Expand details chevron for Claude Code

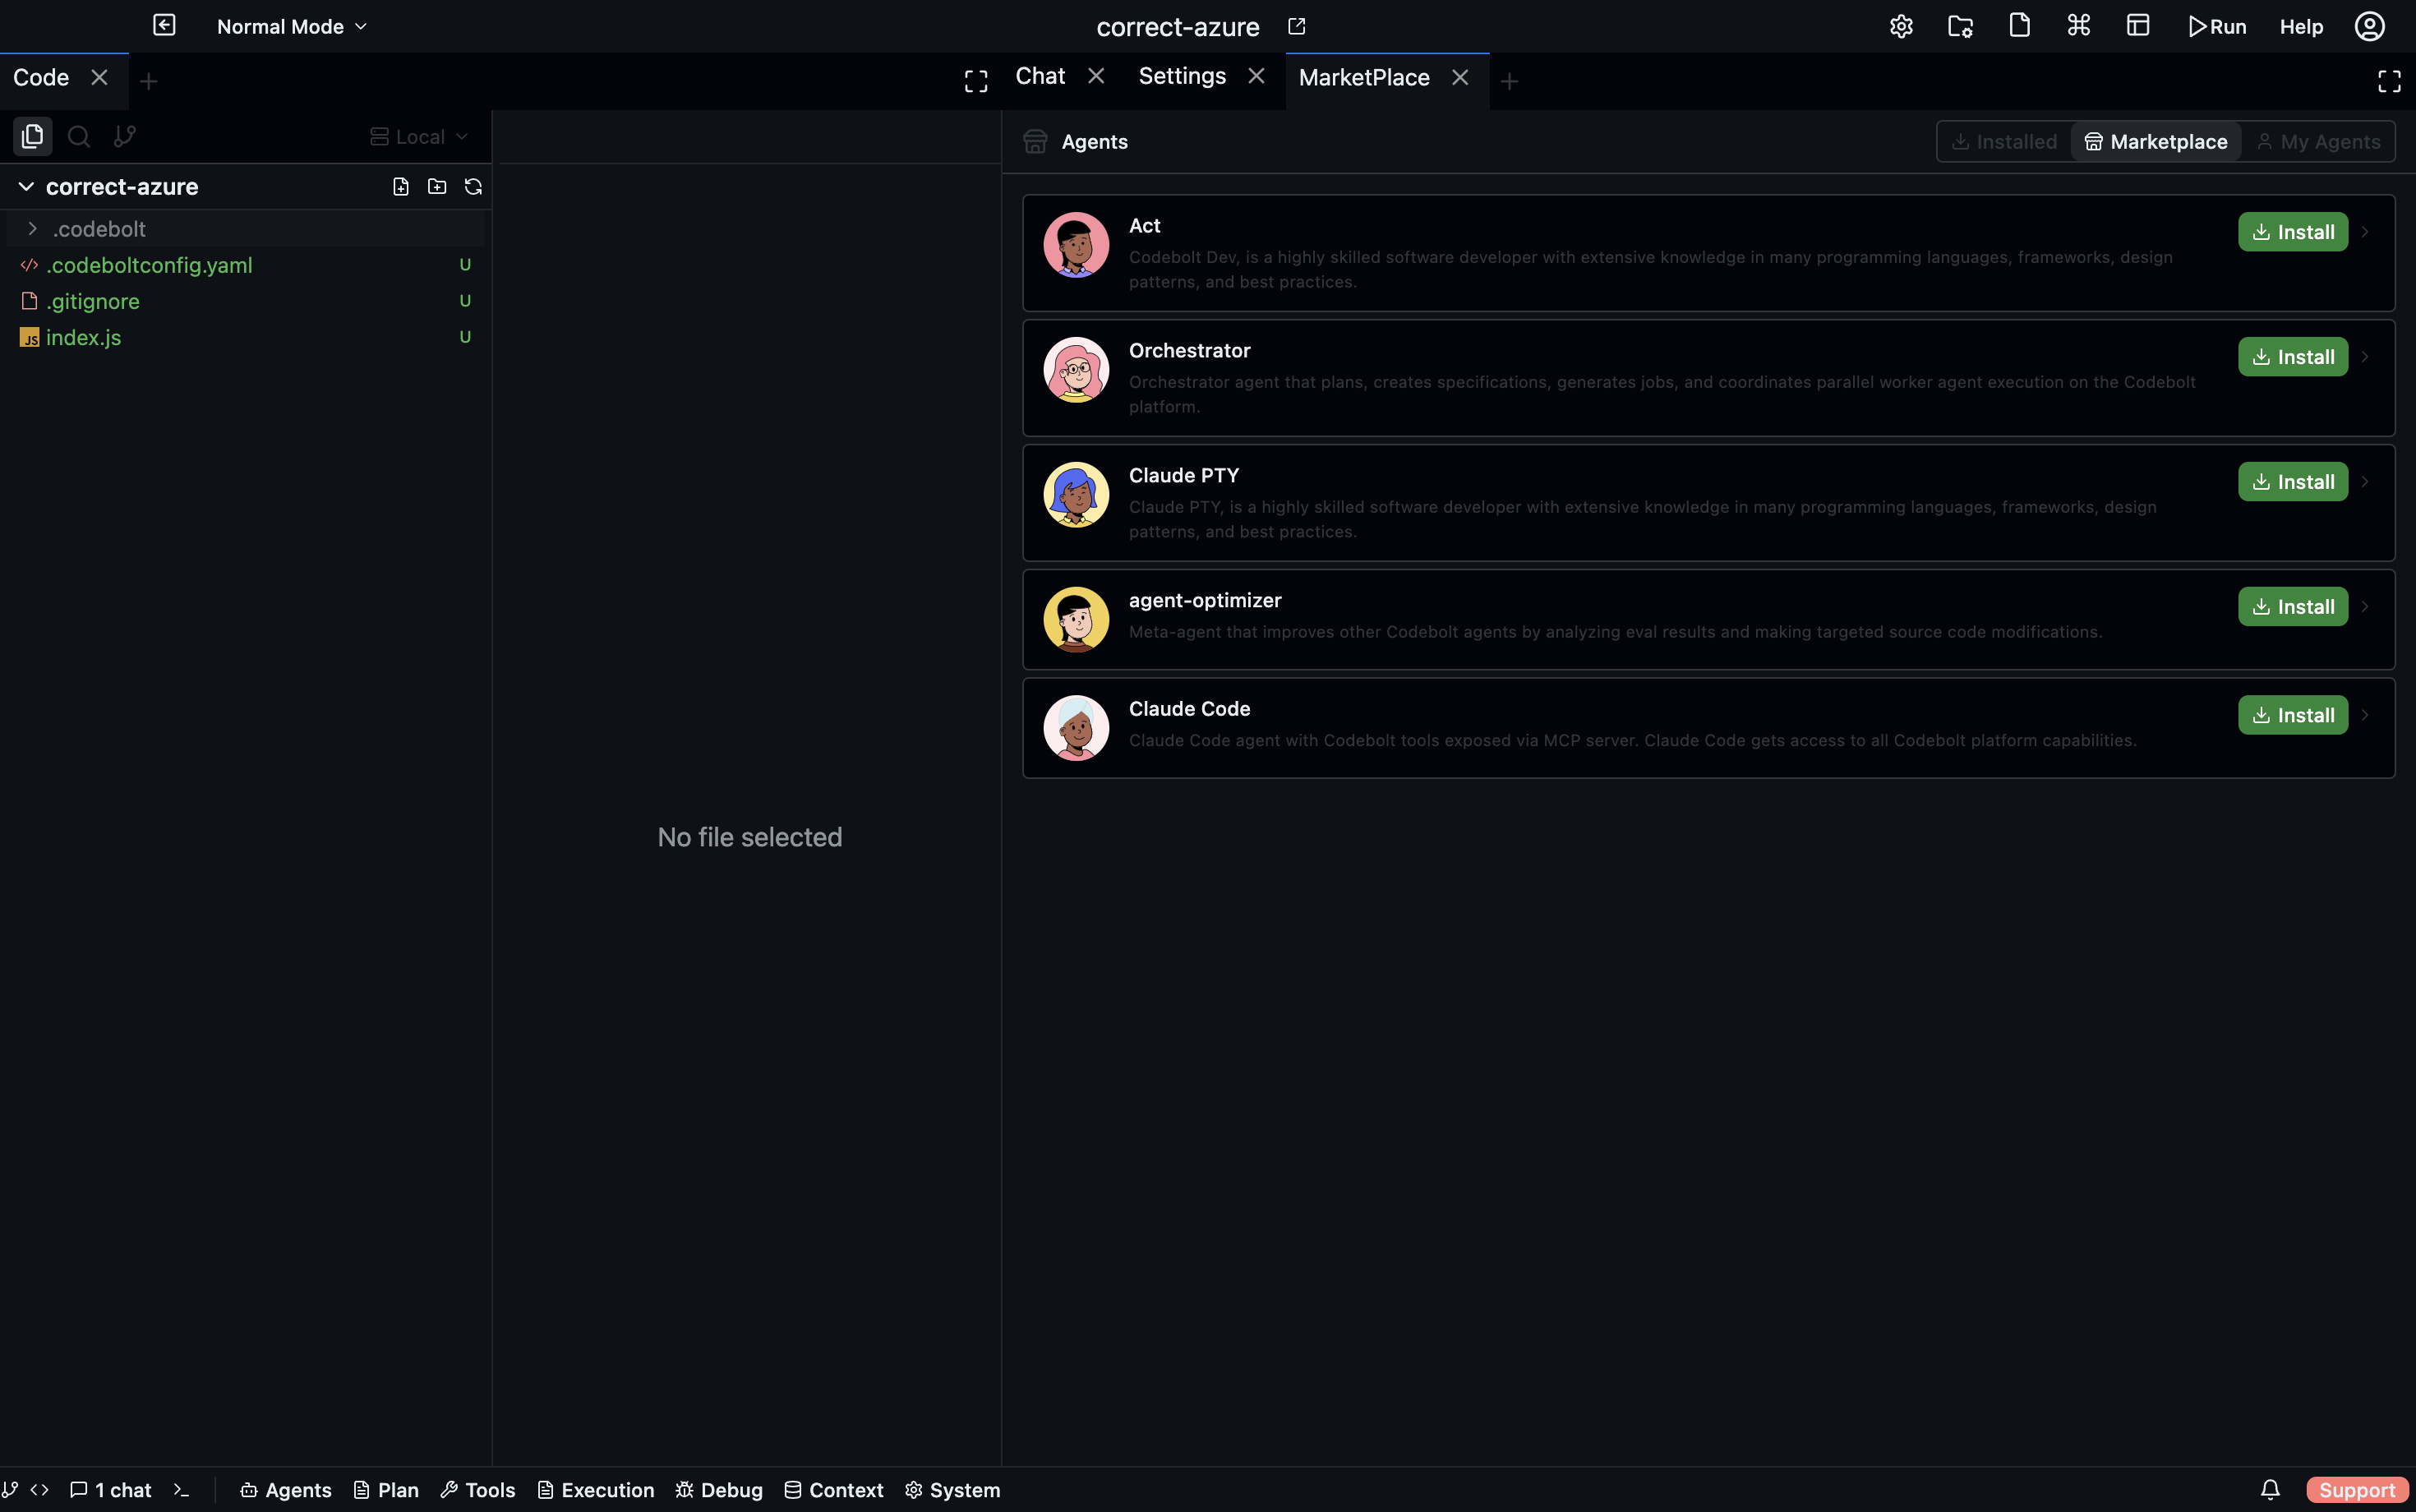click(x=2365, y=715)
